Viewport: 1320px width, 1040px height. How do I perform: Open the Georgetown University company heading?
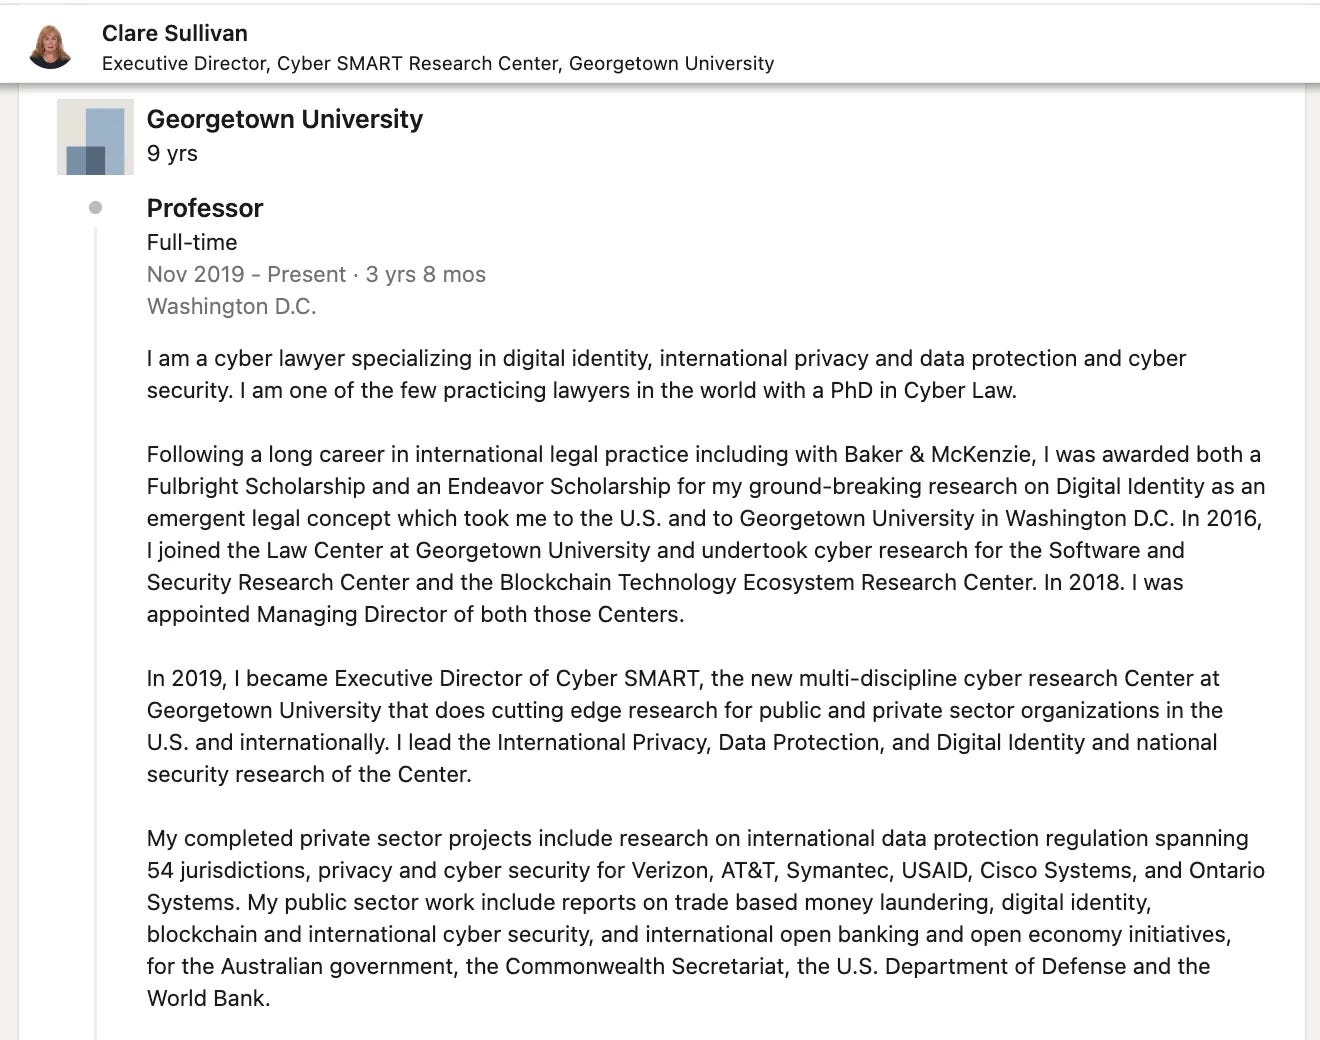285,119
